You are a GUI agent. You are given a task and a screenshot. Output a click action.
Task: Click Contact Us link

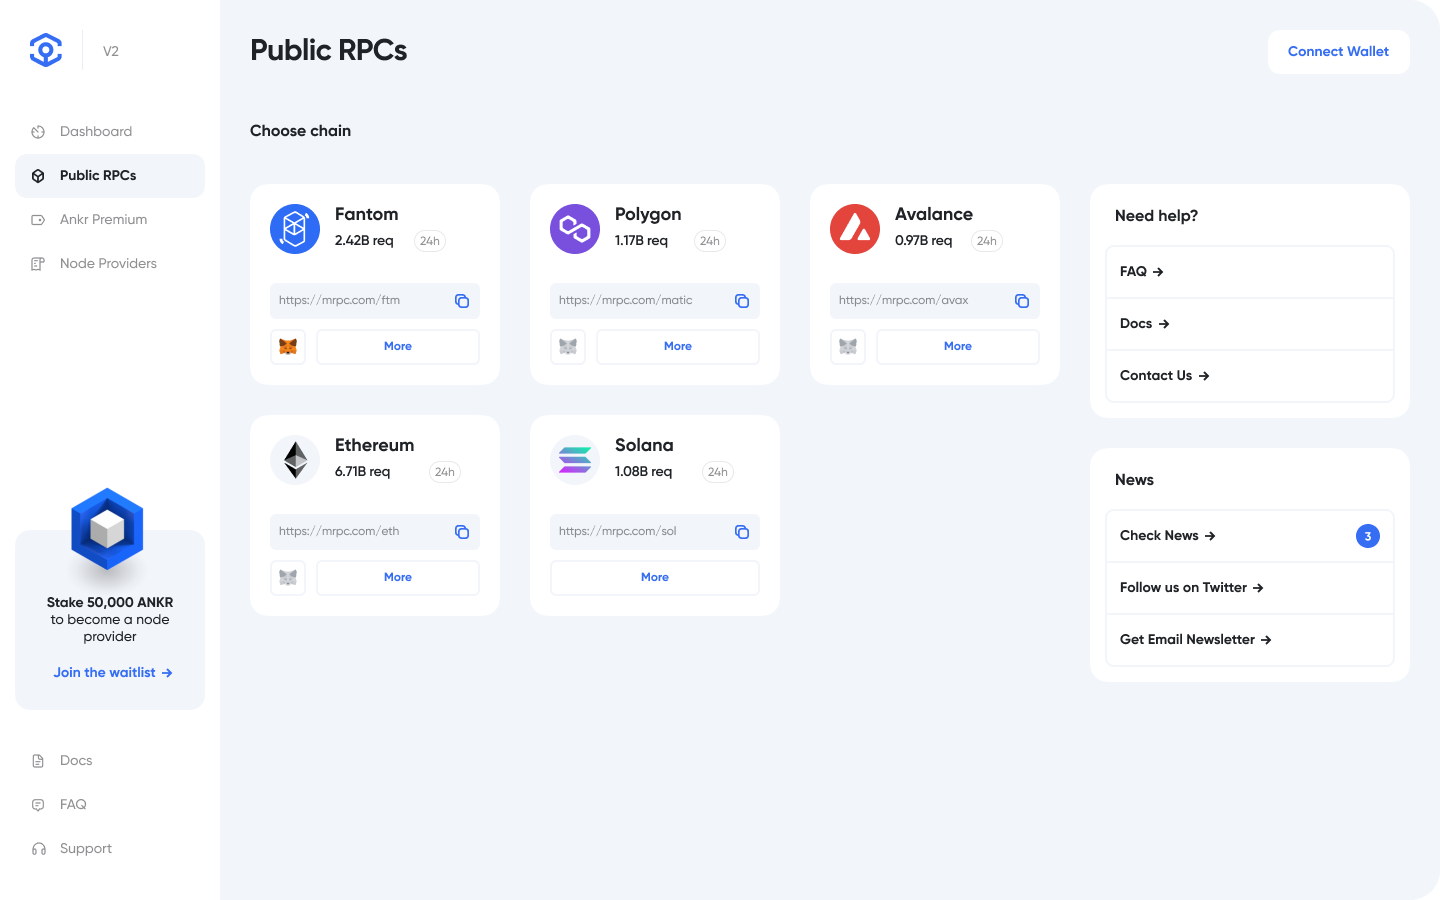pos(1250,376)
